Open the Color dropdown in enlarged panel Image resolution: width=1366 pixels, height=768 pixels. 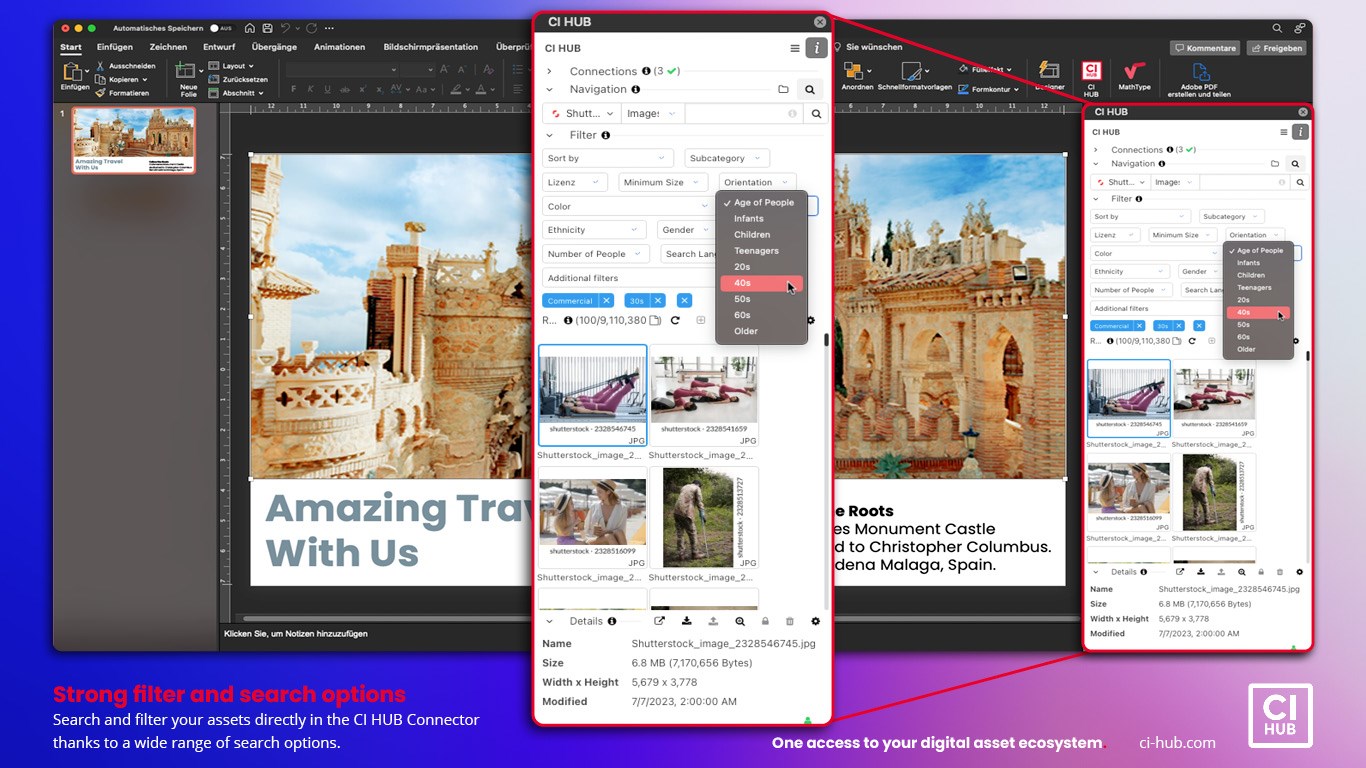628,206
